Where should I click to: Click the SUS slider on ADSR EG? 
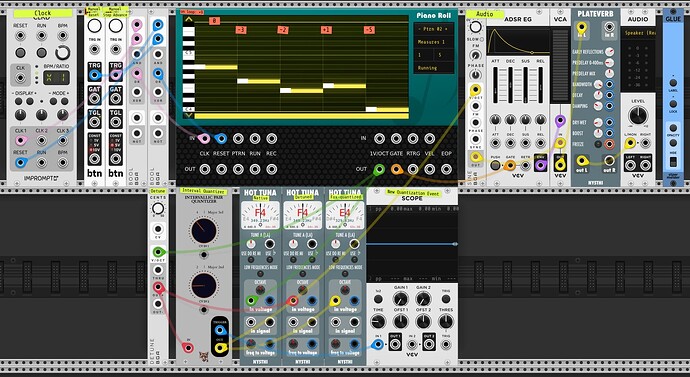tap(525, 86)
